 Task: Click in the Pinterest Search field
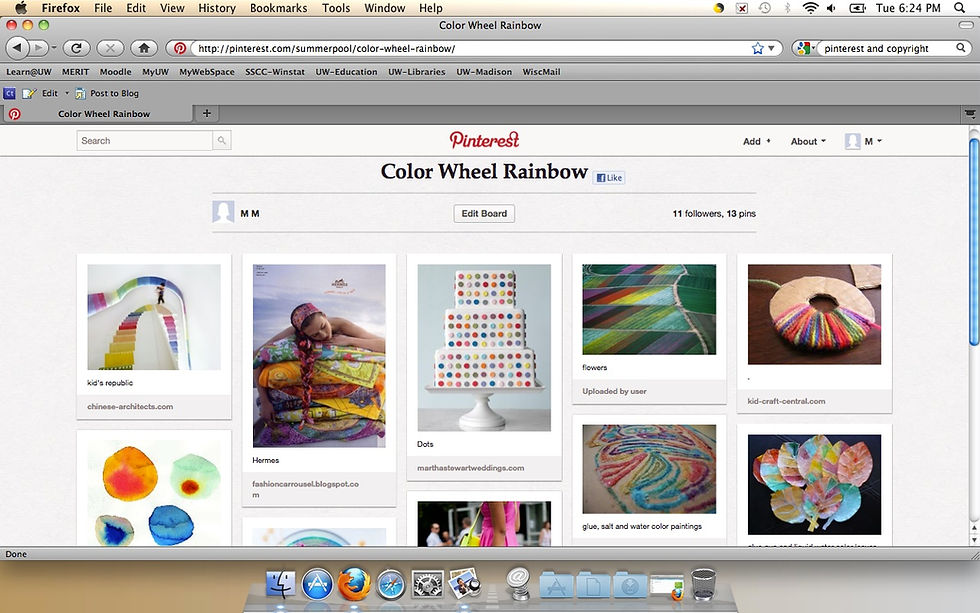click(x=144, y=141)
